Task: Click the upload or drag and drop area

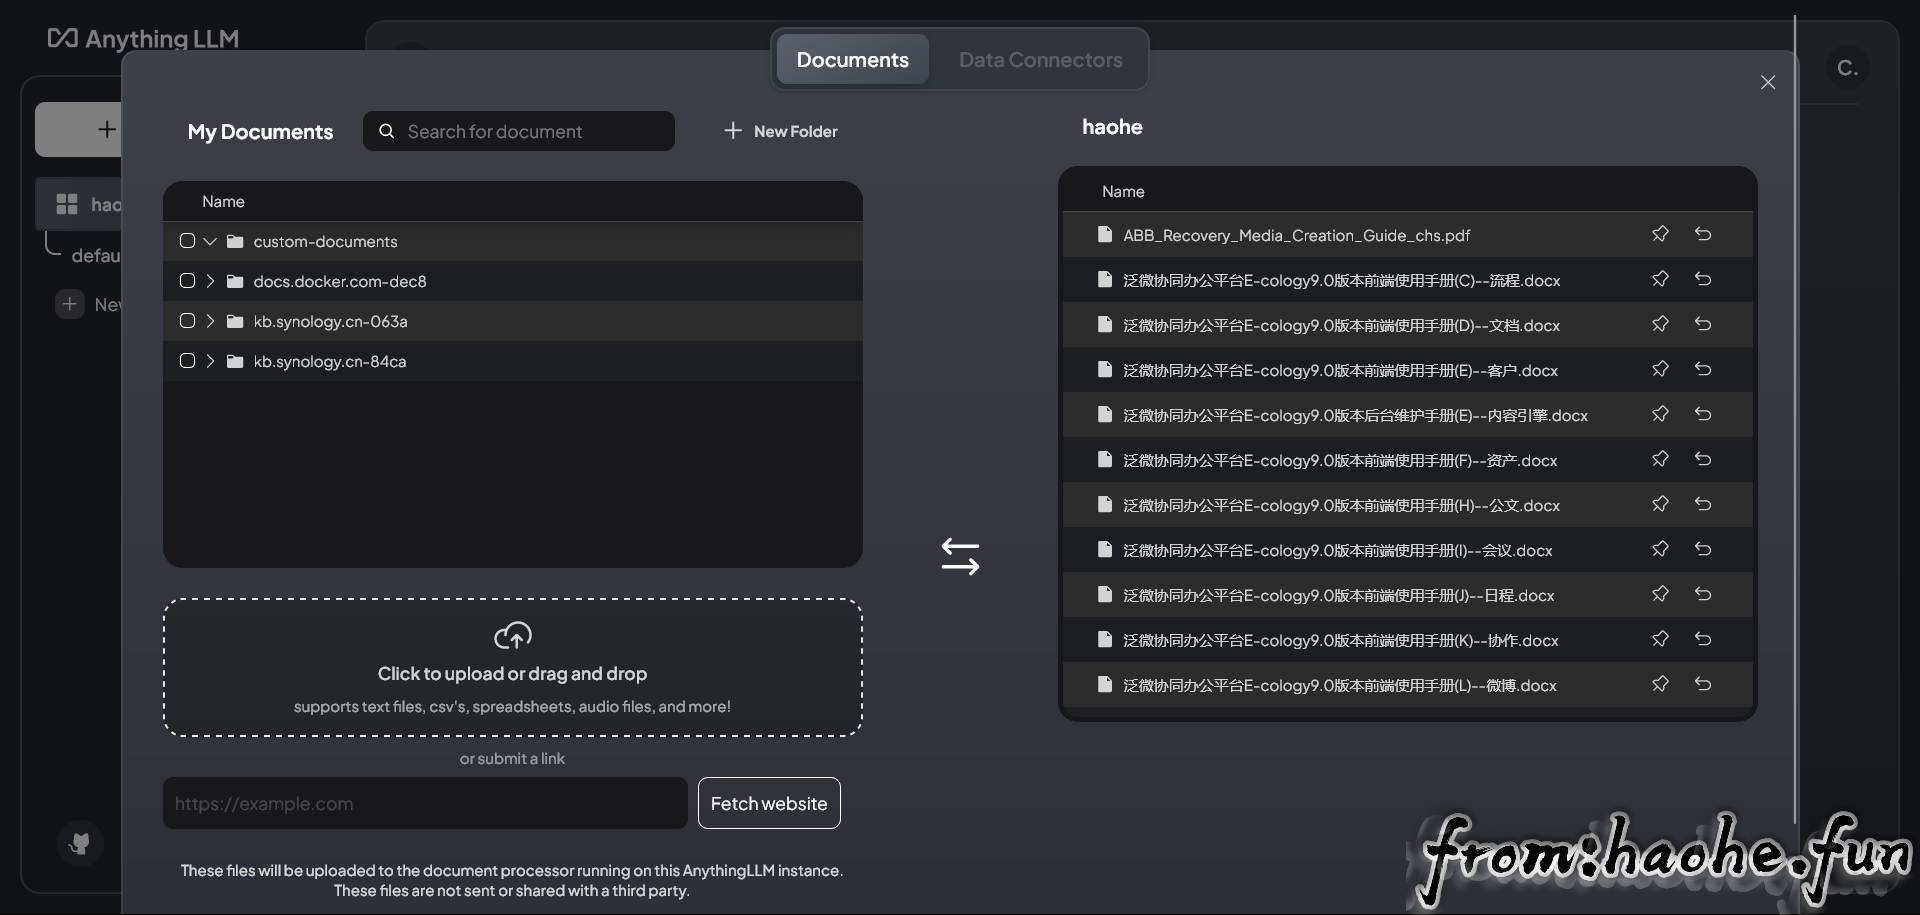Action: point(513,668)
